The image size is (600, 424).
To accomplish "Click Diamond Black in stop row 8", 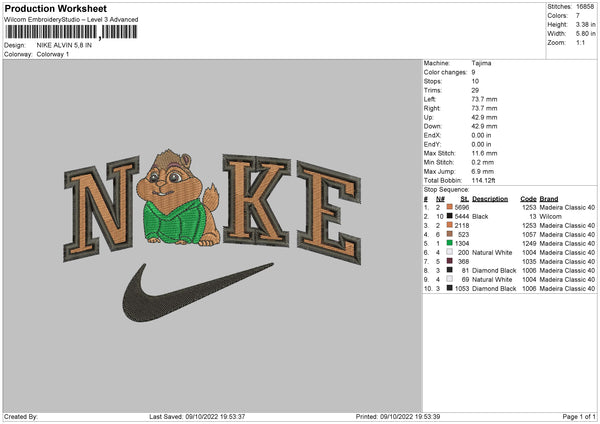I will (494, 271).
